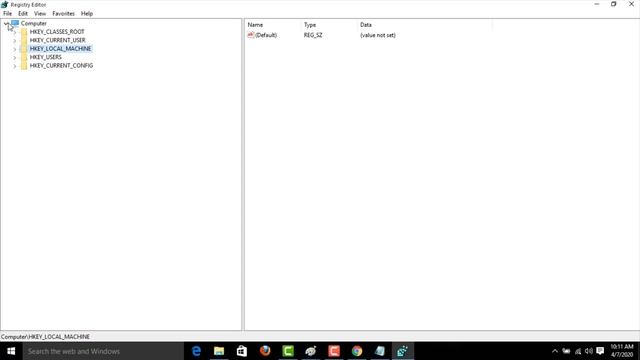Click the battery tray icon
Viewport: 640px width, 360px height.
[x=566, y=351]
